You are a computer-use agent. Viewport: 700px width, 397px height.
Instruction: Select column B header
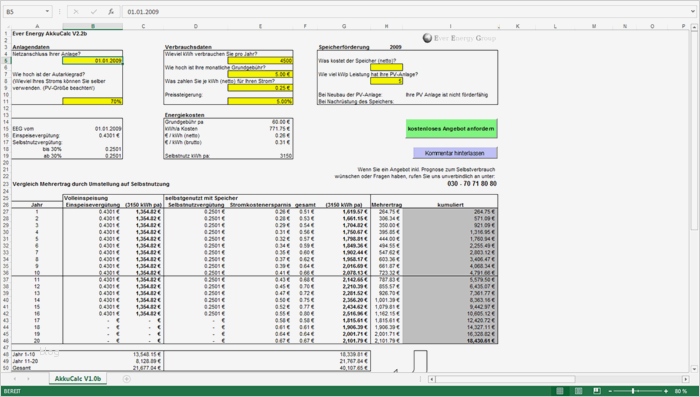coord(93,26)
